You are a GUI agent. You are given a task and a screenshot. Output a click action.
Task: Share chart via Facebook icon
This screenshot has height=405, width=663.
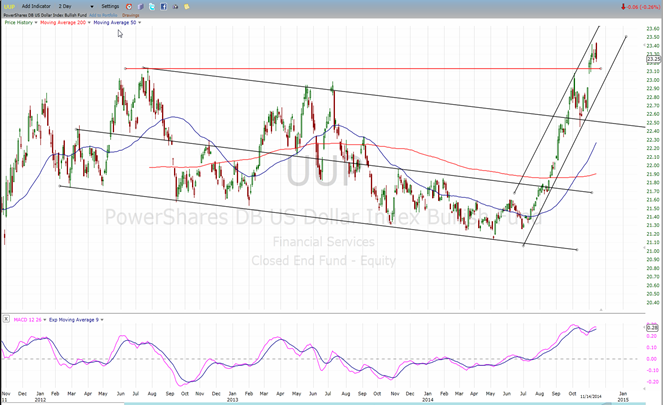pyautogui.click(x=164, y=7)
